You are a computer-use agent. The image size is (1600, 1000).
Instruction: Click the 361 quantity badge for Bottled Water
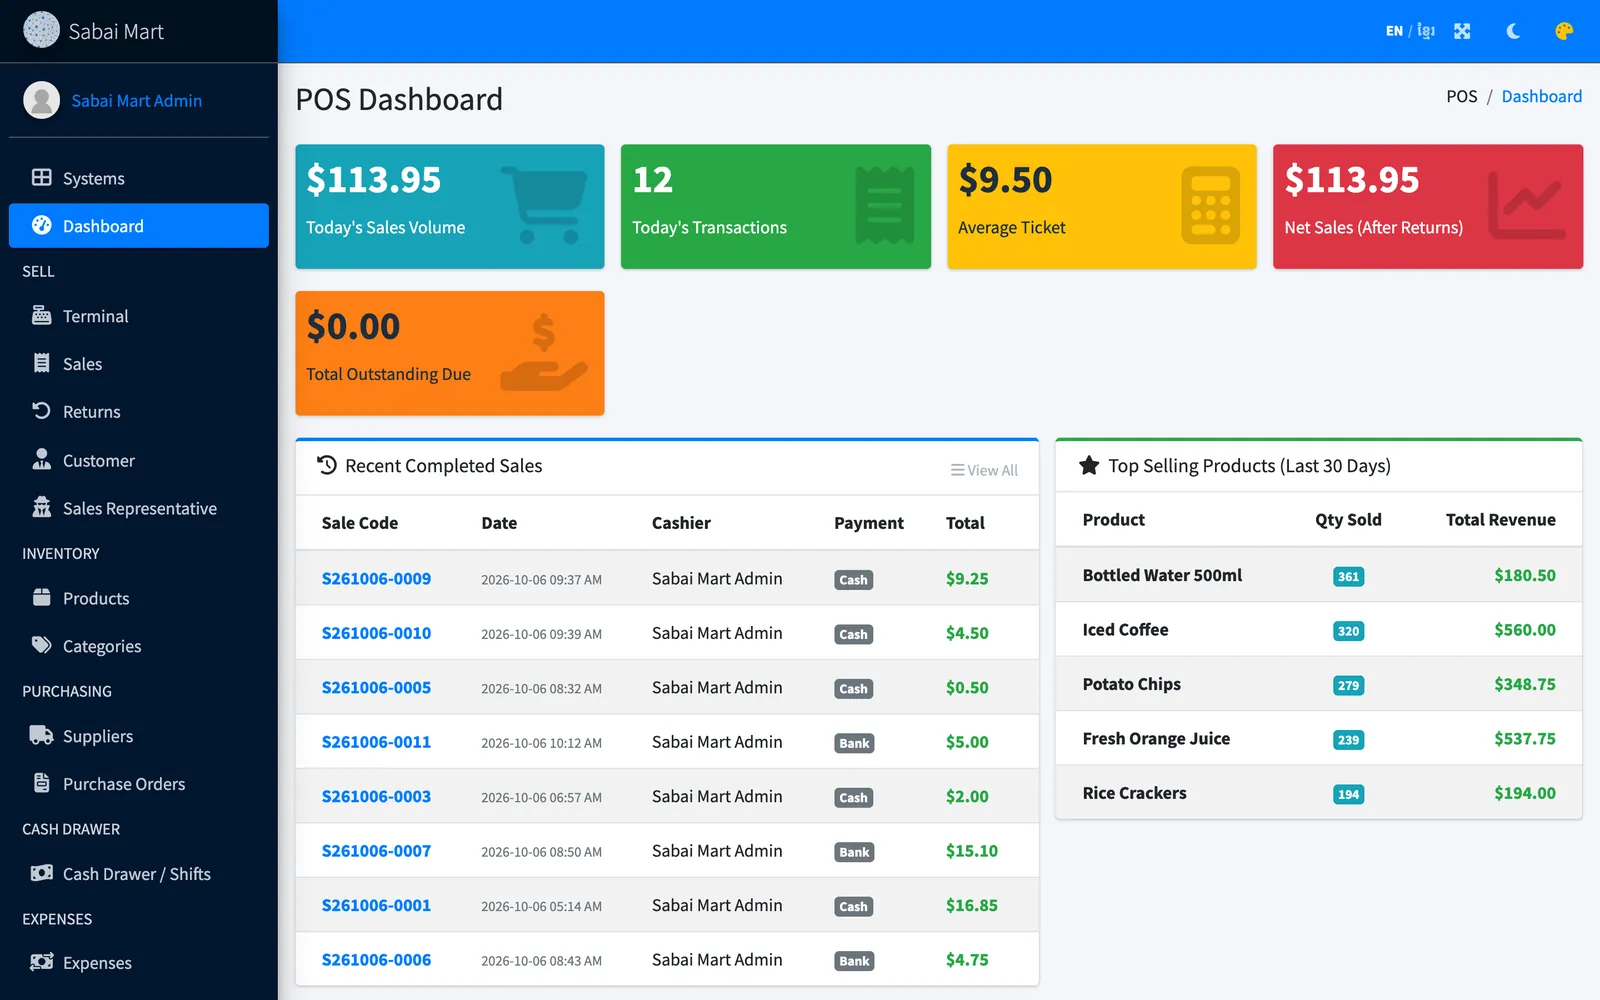tap(1348, 577)
